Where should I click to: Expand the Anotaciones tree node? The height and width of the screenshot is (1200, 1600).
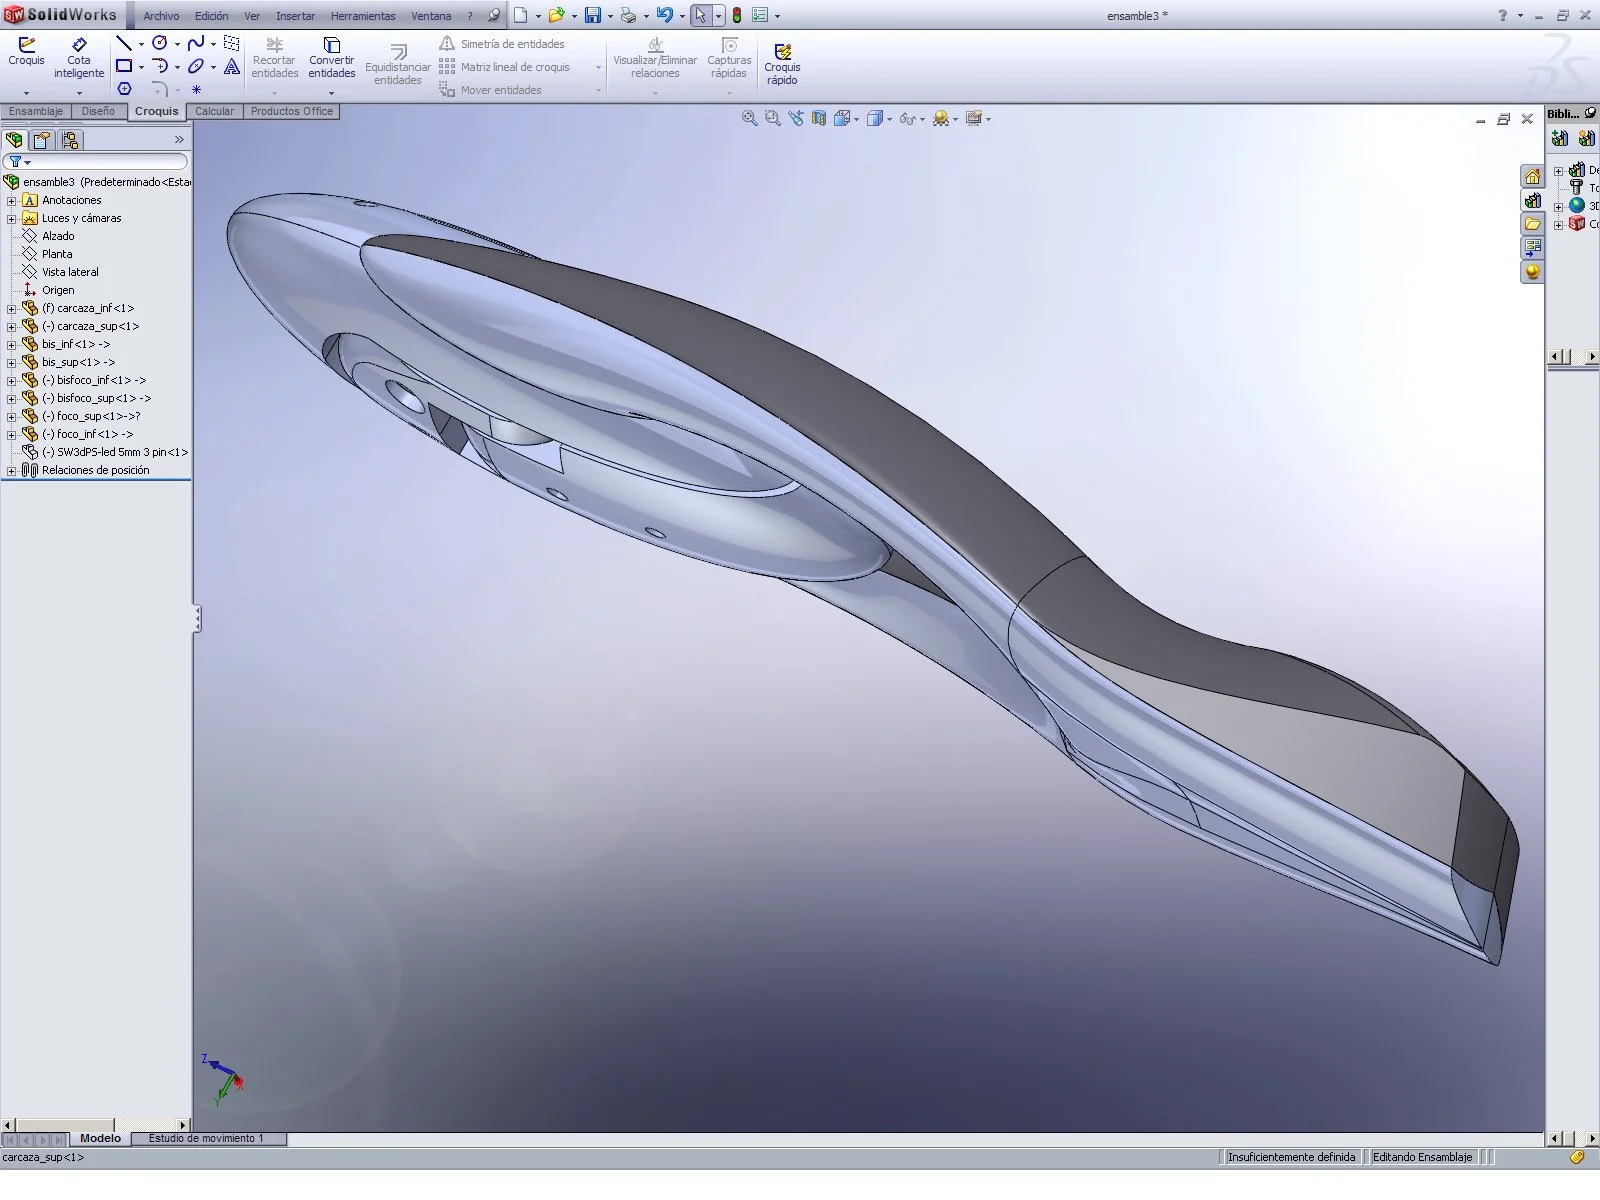(x=12, y=201)
